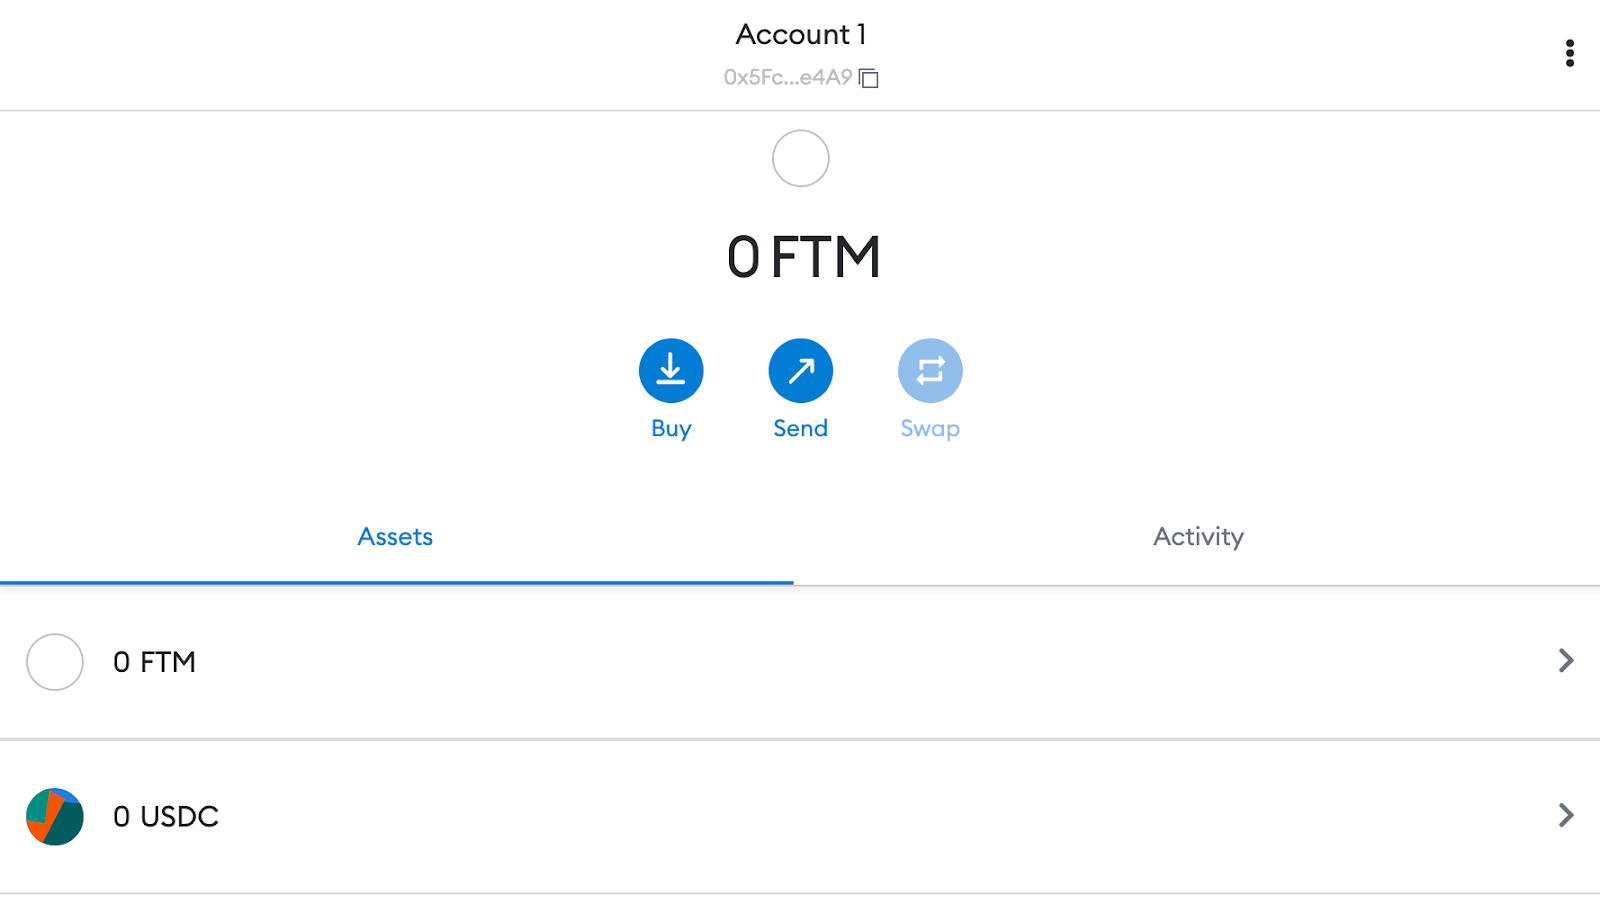Expand the FTM asset row chevron
The image size is (1600, 905).
coord(1565,661)
